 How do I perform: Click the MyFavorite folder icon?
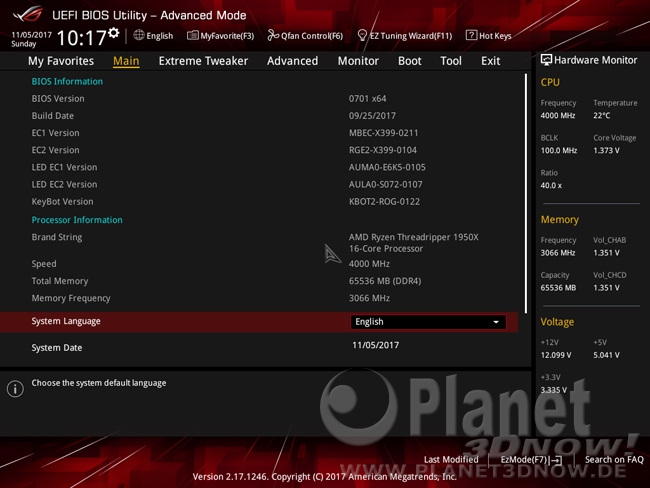(x=192, y=36)
